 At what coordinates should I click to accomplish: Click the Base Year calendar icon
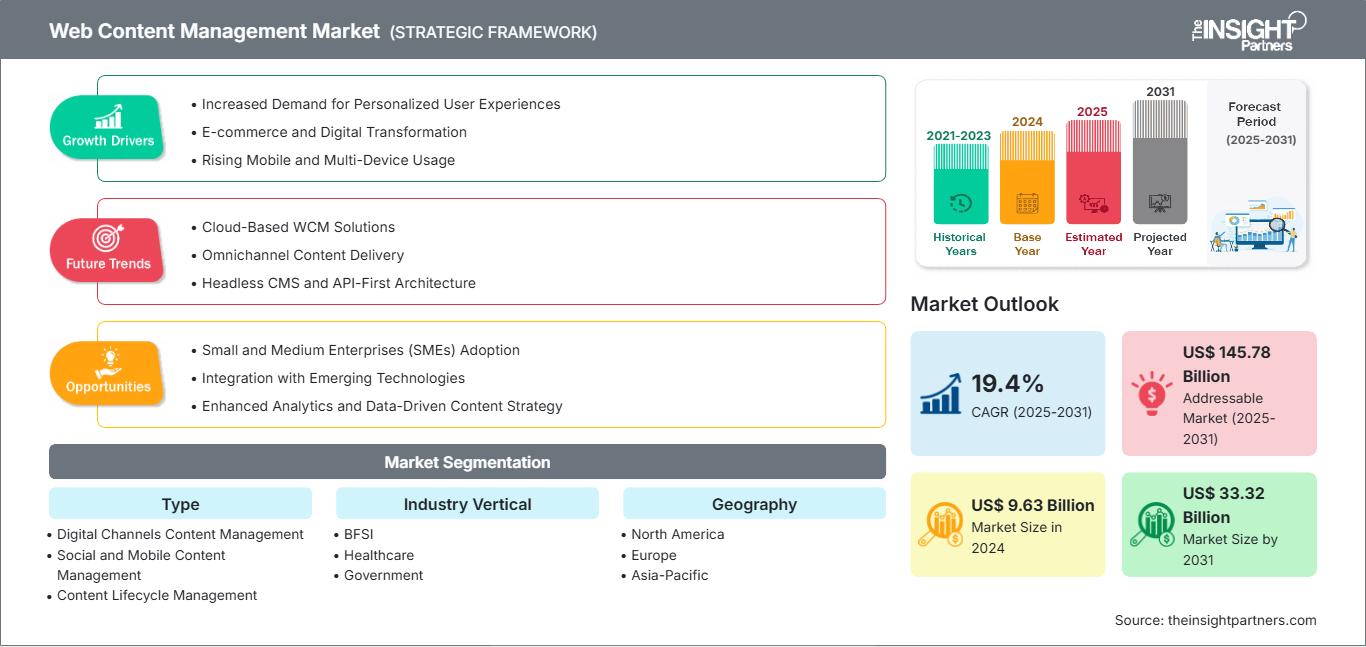point(1027,203)
